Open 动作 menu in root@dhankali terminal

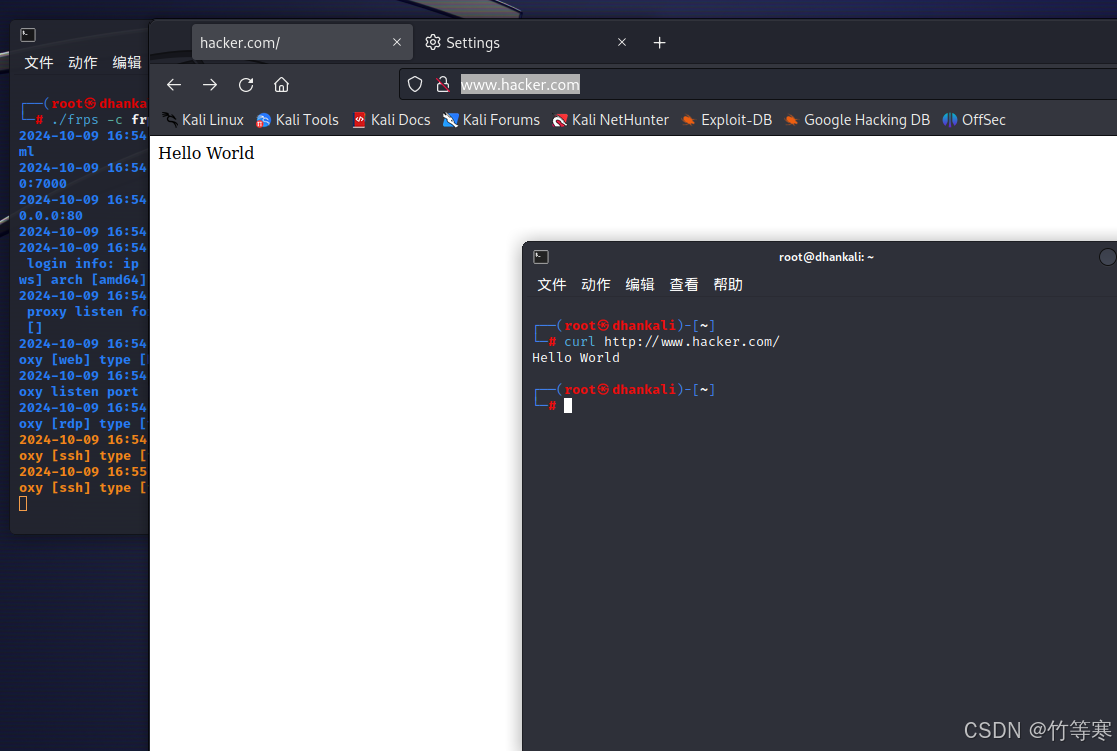pyautogui.click(x=596, y=285)
